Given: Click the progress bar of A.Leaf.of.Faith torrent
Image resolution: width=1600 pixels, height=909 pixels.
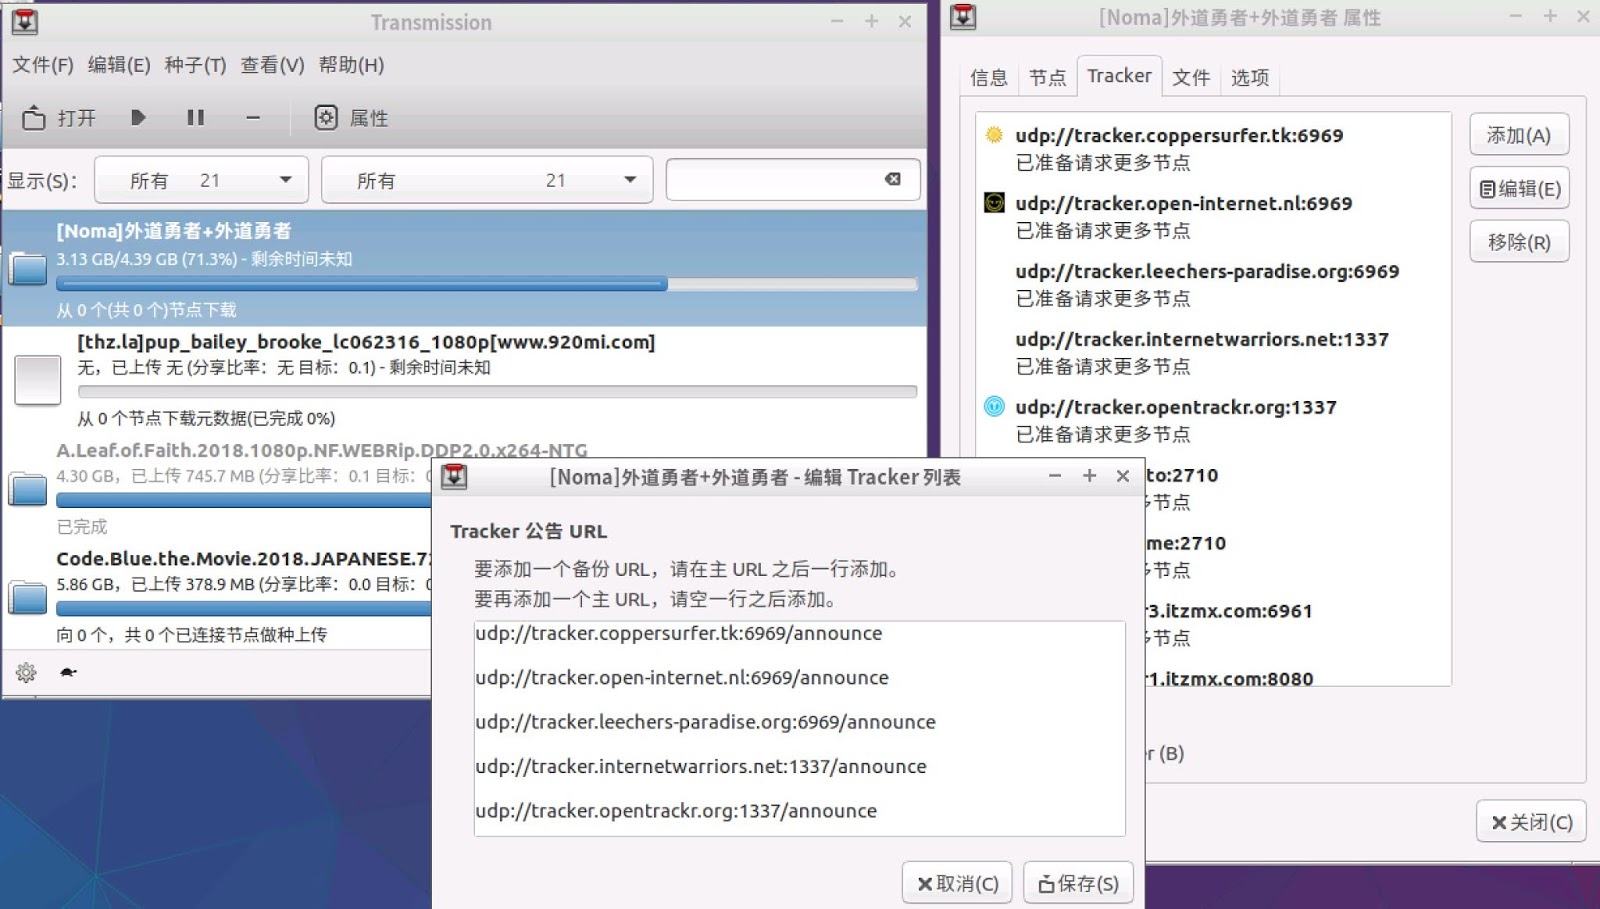Looking at the screenshot, I should 243,500.
